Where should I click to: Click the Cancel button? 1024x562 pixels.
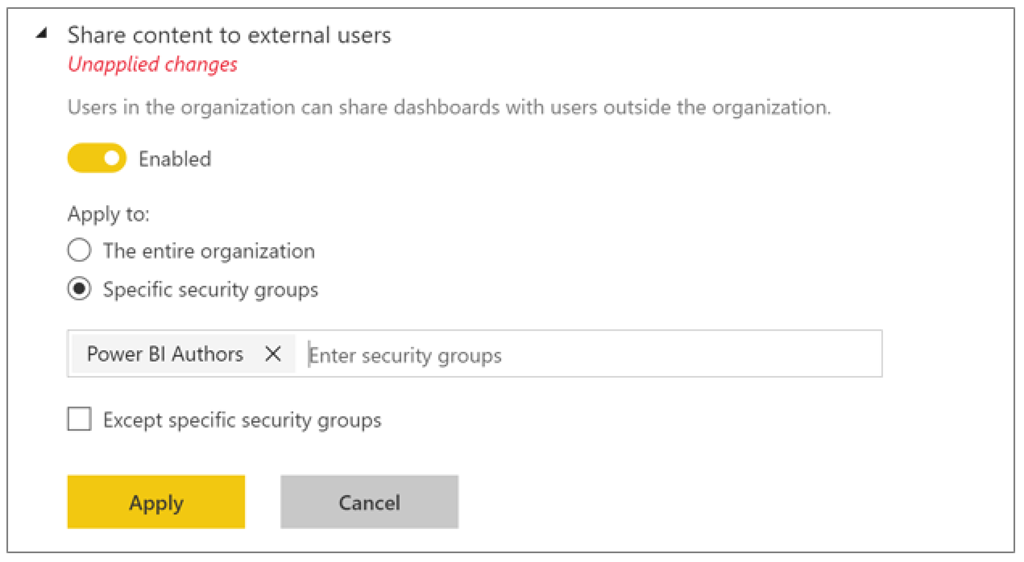click(x=370, y=501)
